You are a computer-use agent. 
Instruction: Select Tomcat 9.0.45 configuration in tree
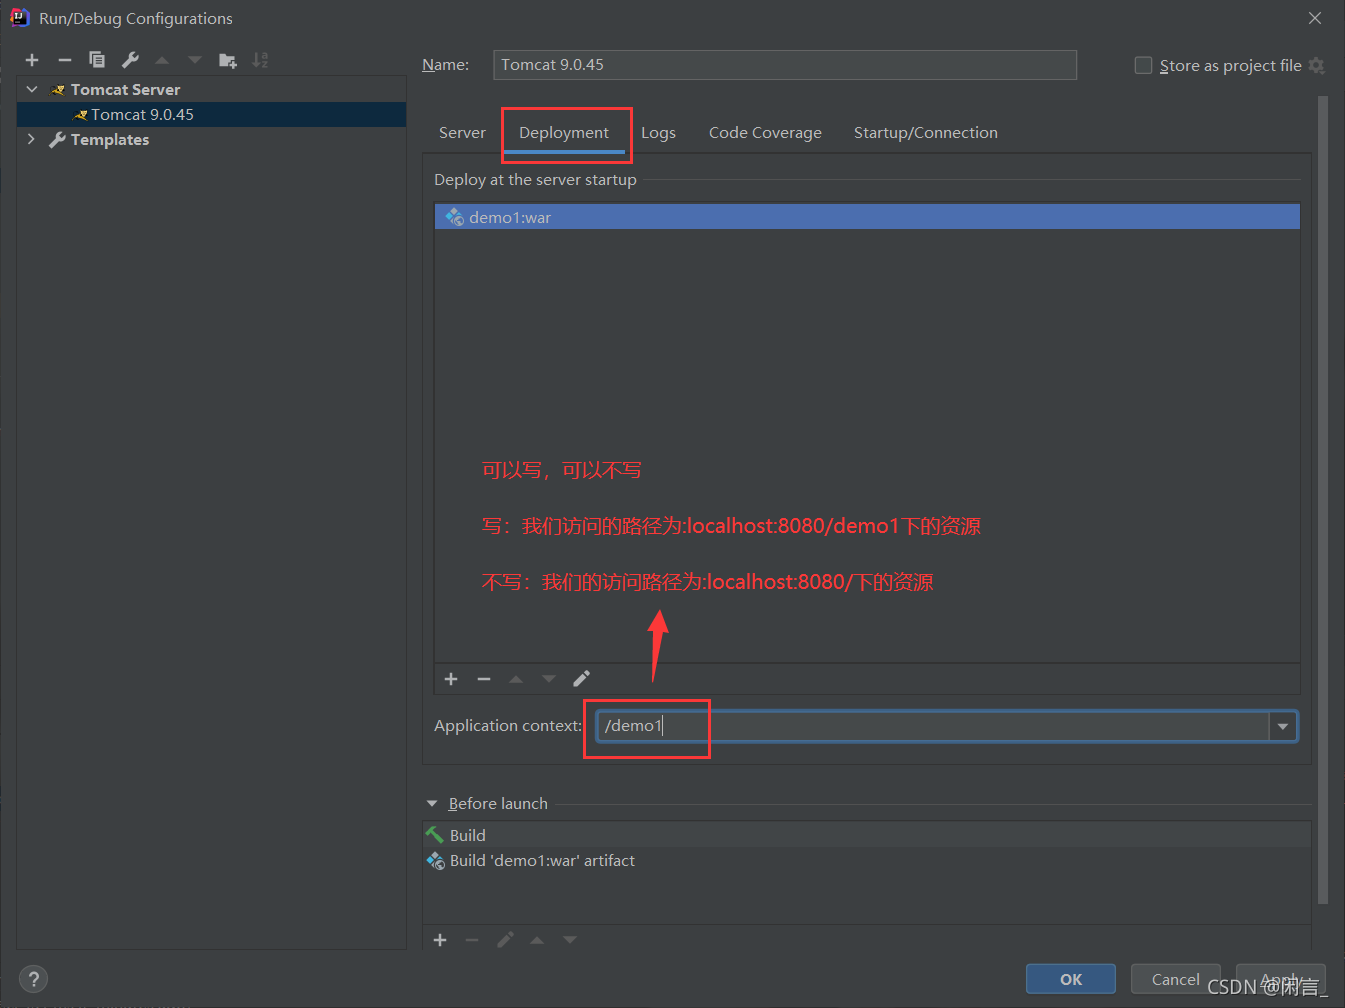[x=211, y=114]
